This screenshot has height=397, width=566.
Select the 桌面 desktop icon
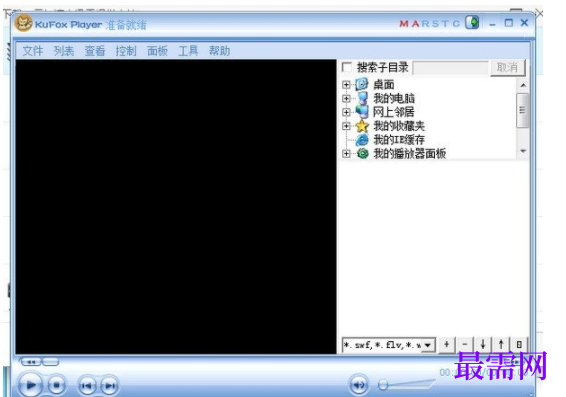click(362, 84)
